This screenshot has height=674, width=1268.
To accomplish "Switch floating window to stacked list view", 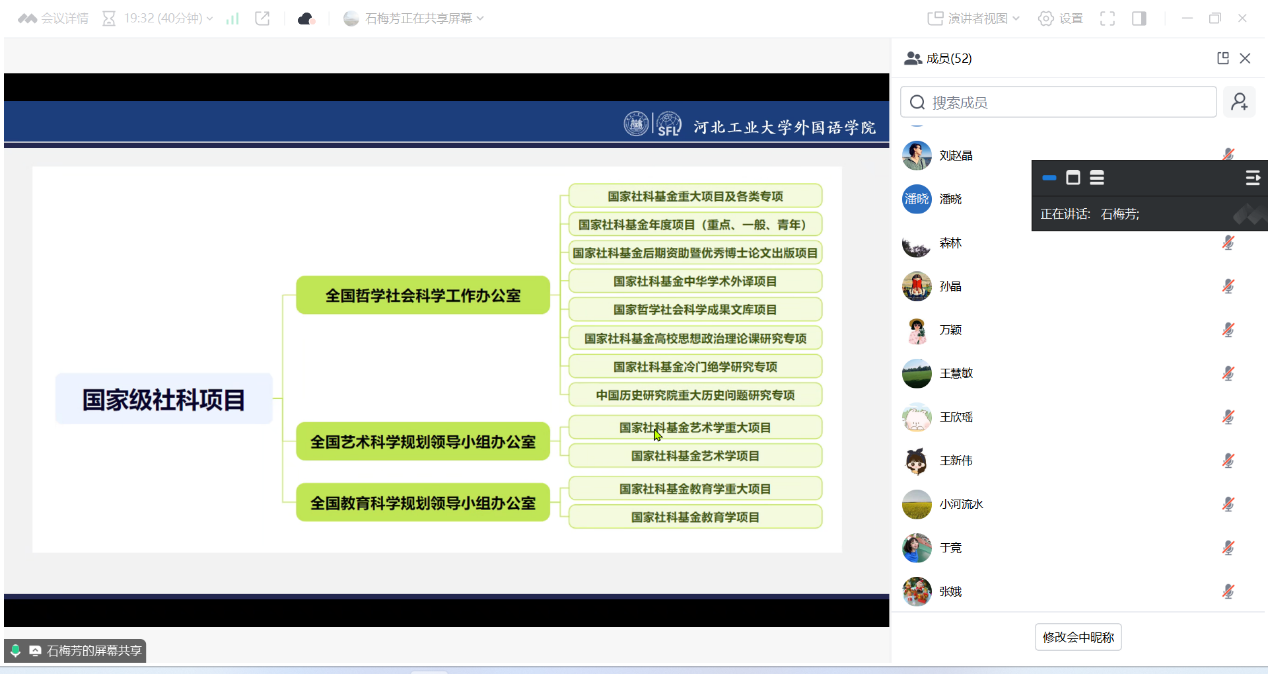I will pyautogui.click(x=1097, y=178).
